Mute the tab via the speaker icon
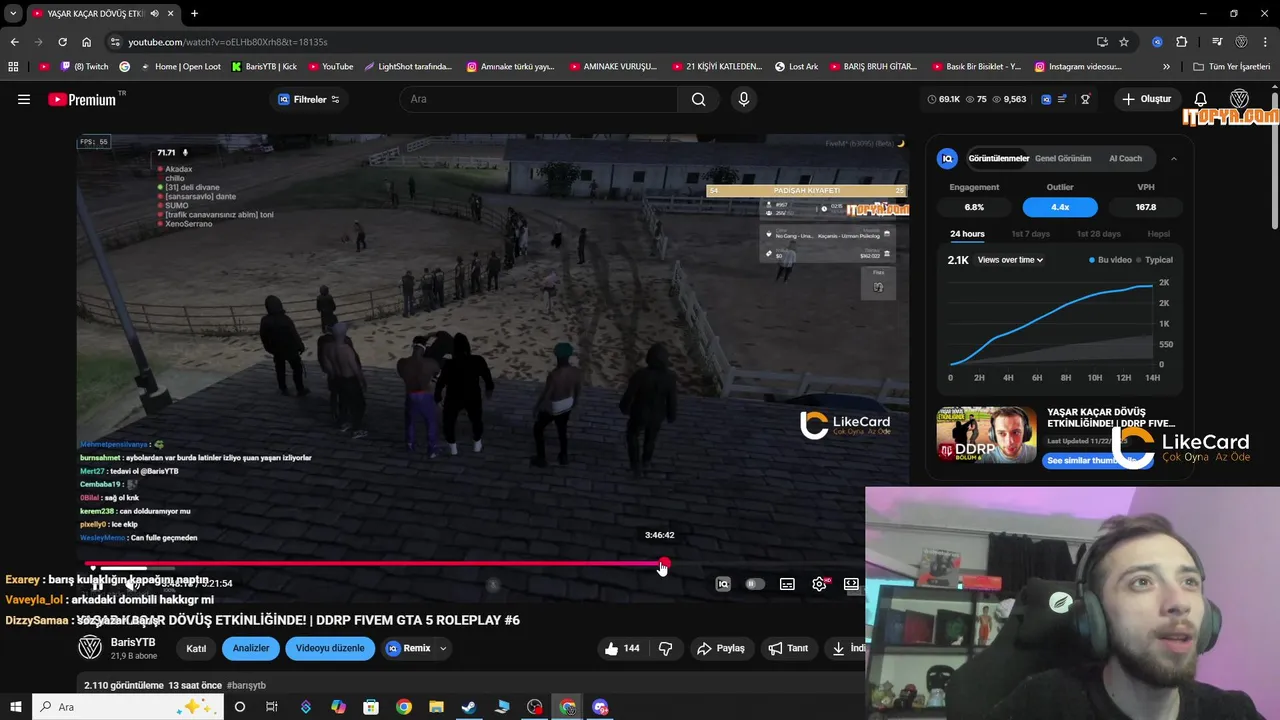 point(154,14)
